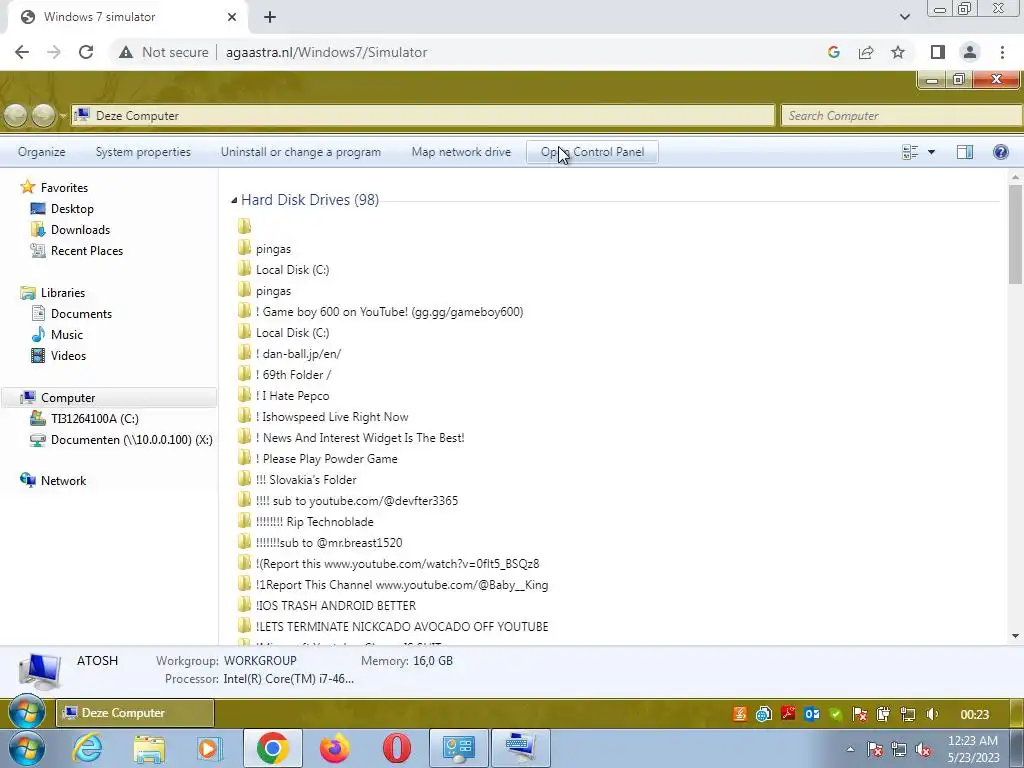Screen dimensions: 1024x768
Task: Click explorer forward navigation button
Action: pos(43,116)
